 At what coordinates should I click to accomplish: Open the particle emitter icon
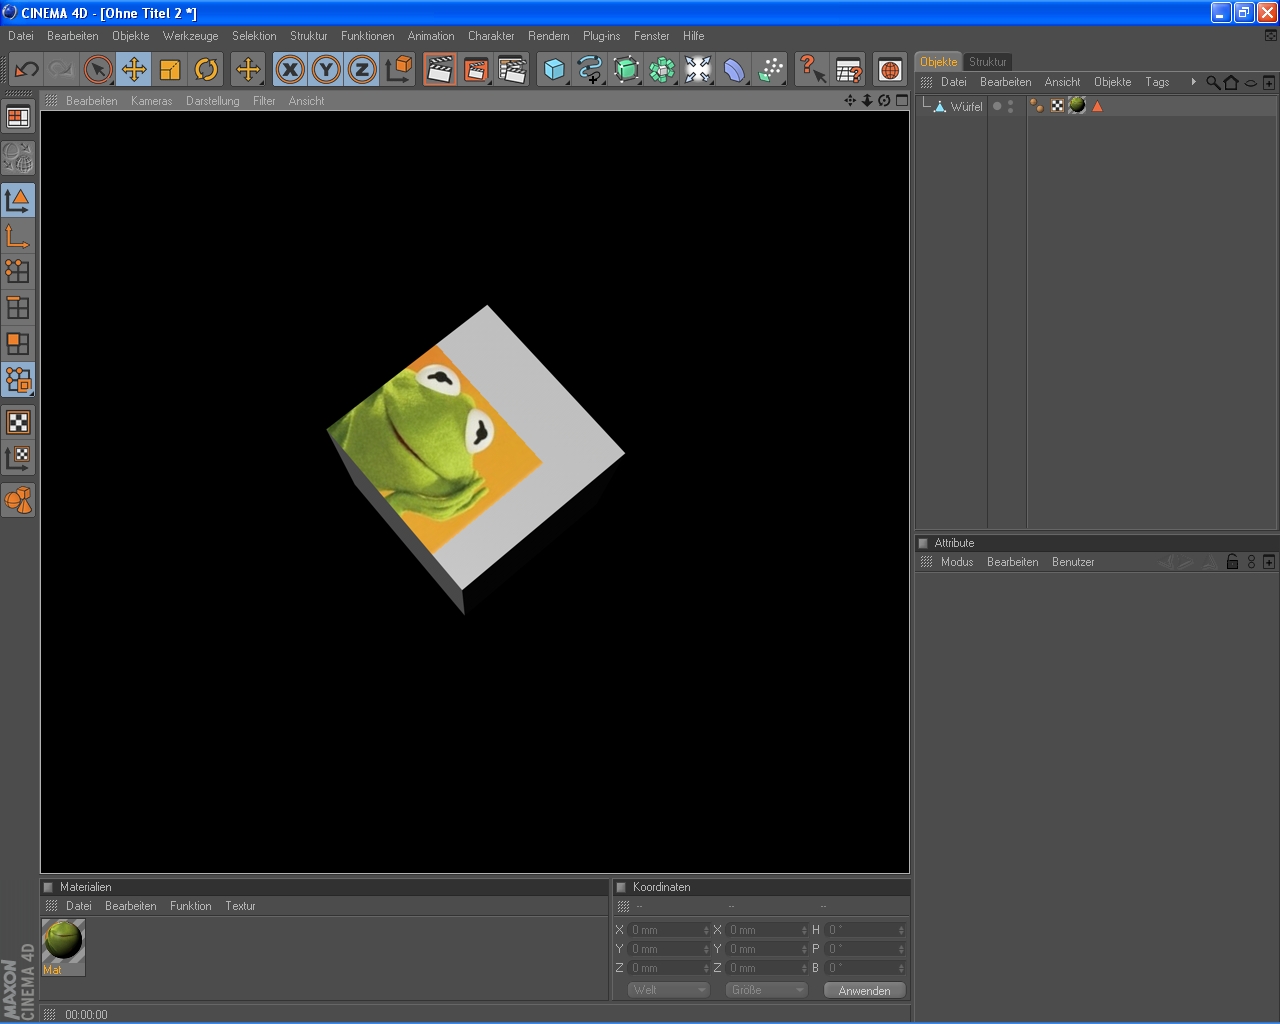pos(770,70)
